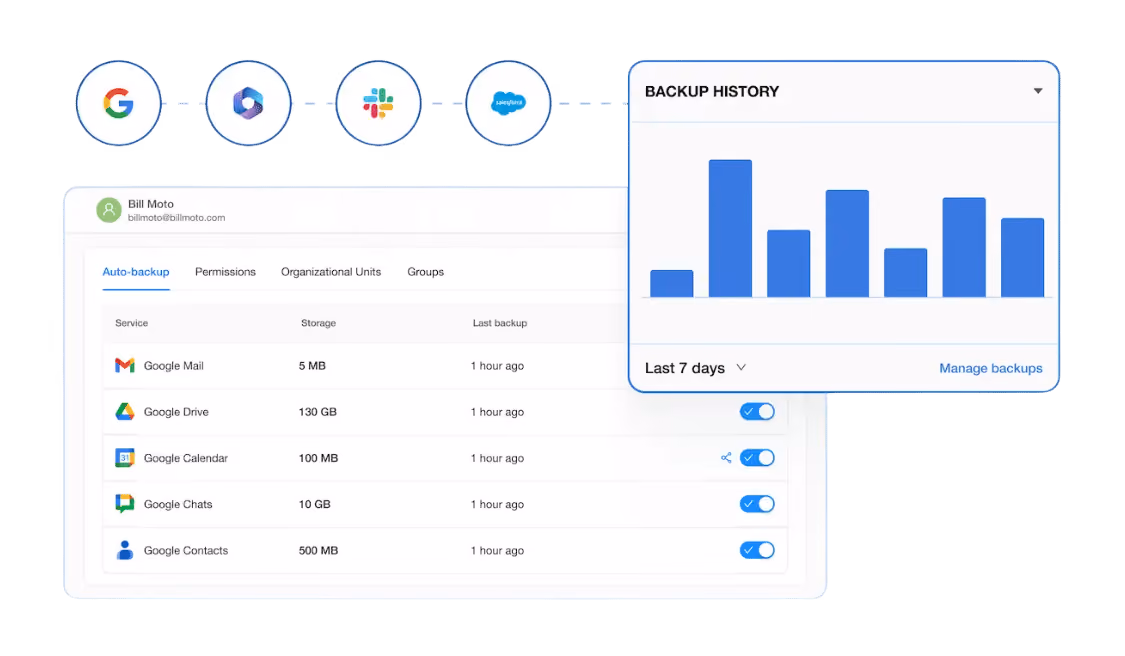
Task: Select the Google Contacts service name
Action: pos(186,550)
